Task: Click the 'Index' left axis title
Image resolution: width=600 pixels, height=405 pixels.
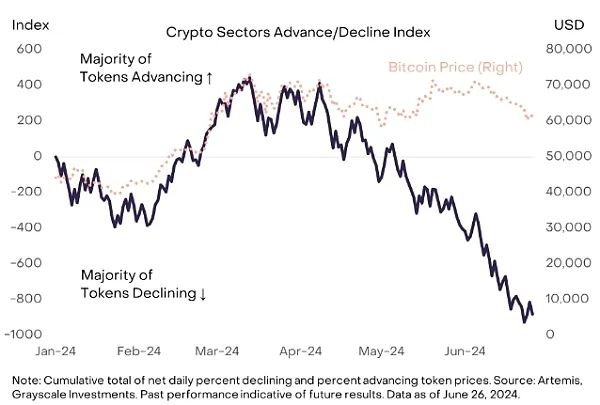Action: (x=31, y=25)
